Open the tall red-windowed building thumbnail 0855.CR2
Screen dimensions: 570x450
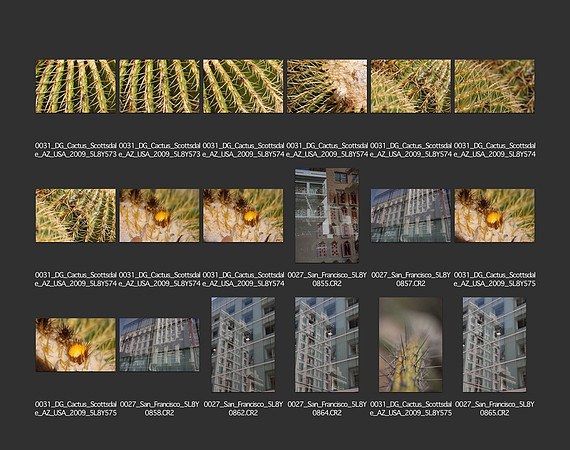[x=327, y=216]
